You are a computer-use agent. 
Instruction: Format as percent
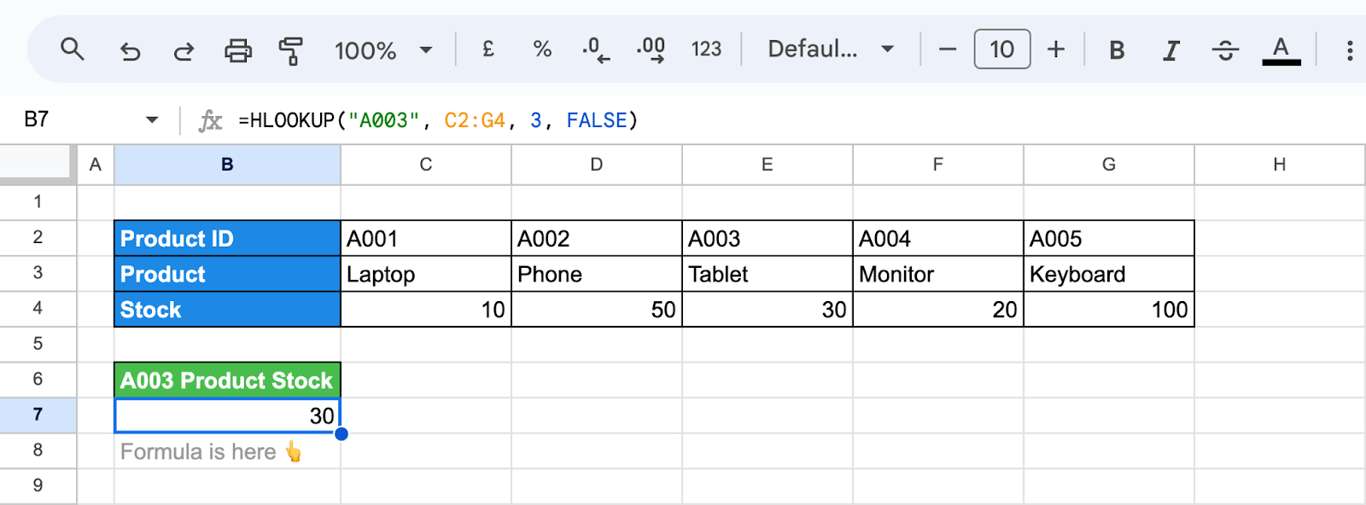tap(542, 49)
